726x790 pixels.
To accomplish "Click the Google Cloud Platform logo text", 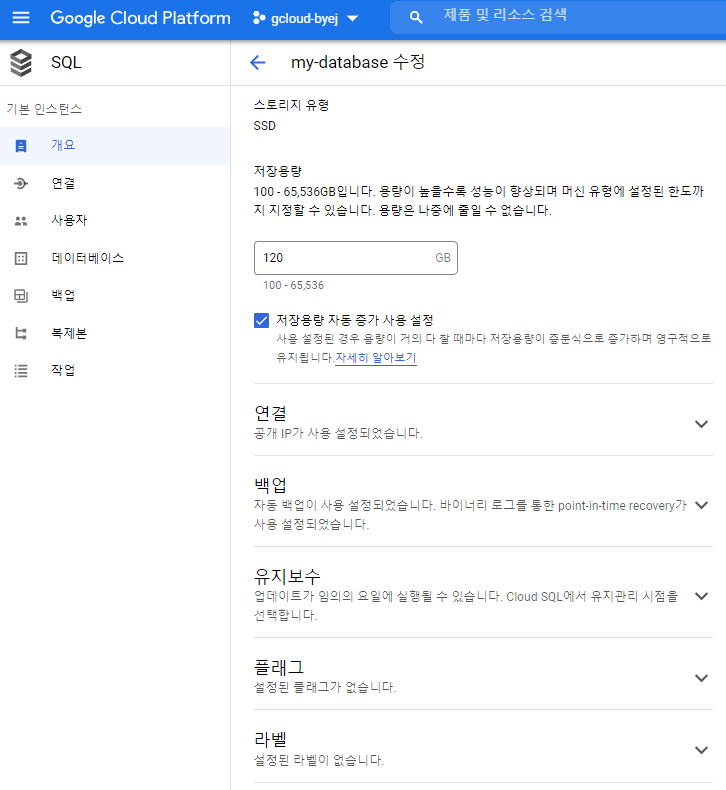I will pos(141,18).
